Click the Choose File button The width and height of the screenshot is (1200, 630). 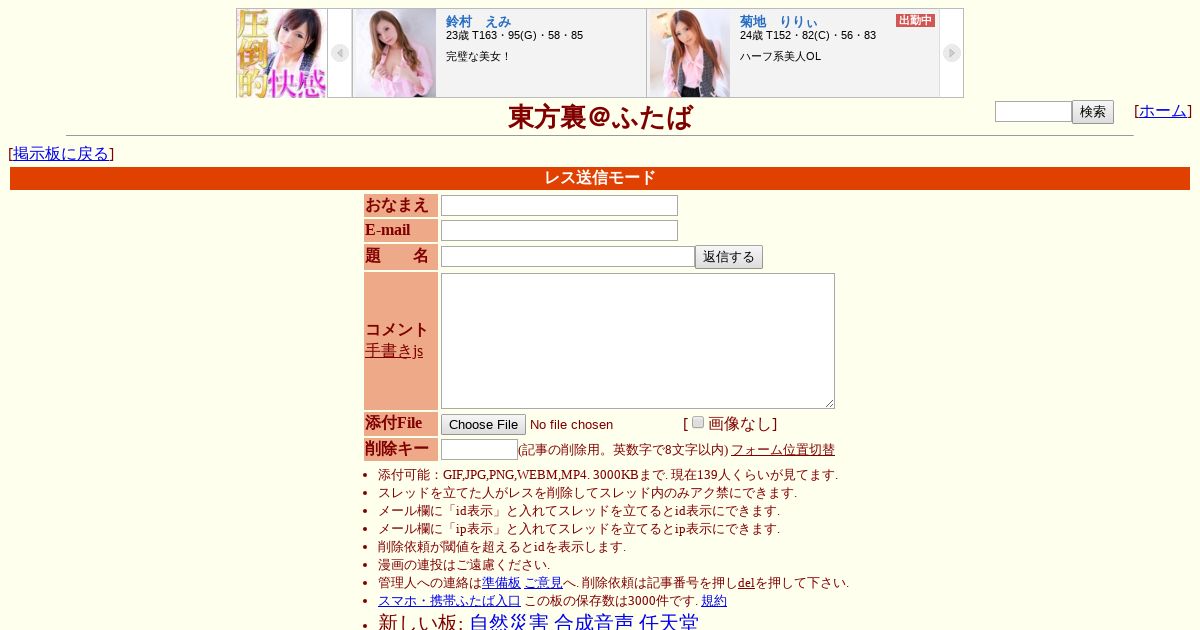click(483, 424)
